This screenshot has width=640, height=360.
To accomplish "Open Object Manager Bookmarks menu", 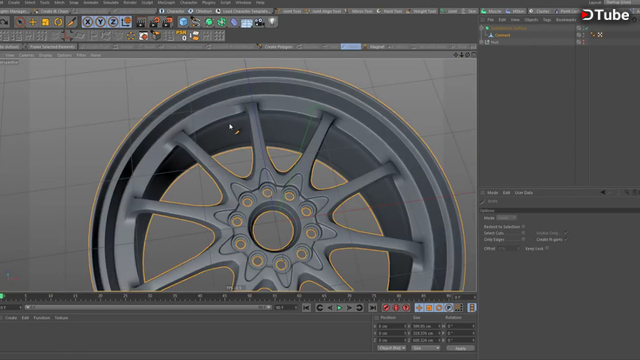I will pyautogui.click(x=566, y=20).
